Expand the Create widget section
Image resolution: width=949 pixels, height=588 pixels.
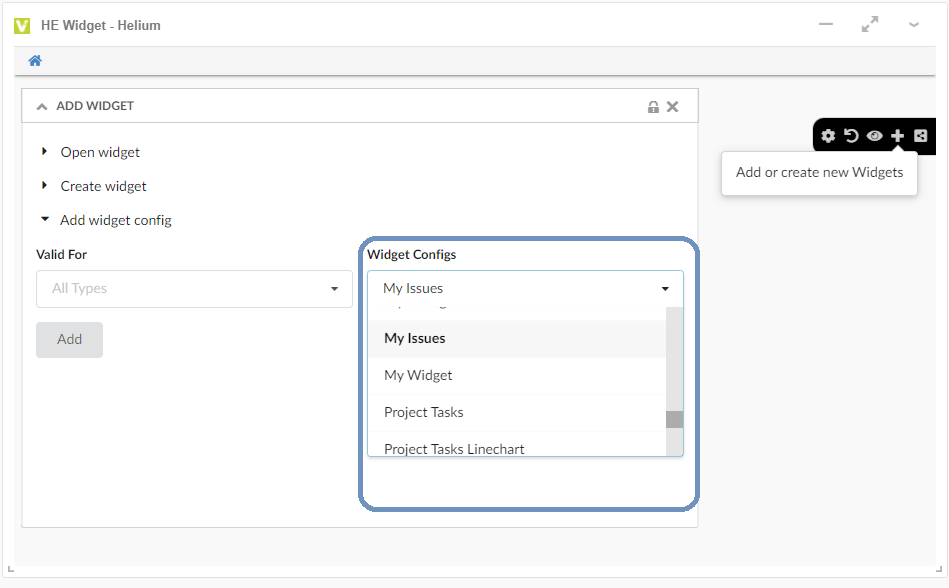point(45,186)
